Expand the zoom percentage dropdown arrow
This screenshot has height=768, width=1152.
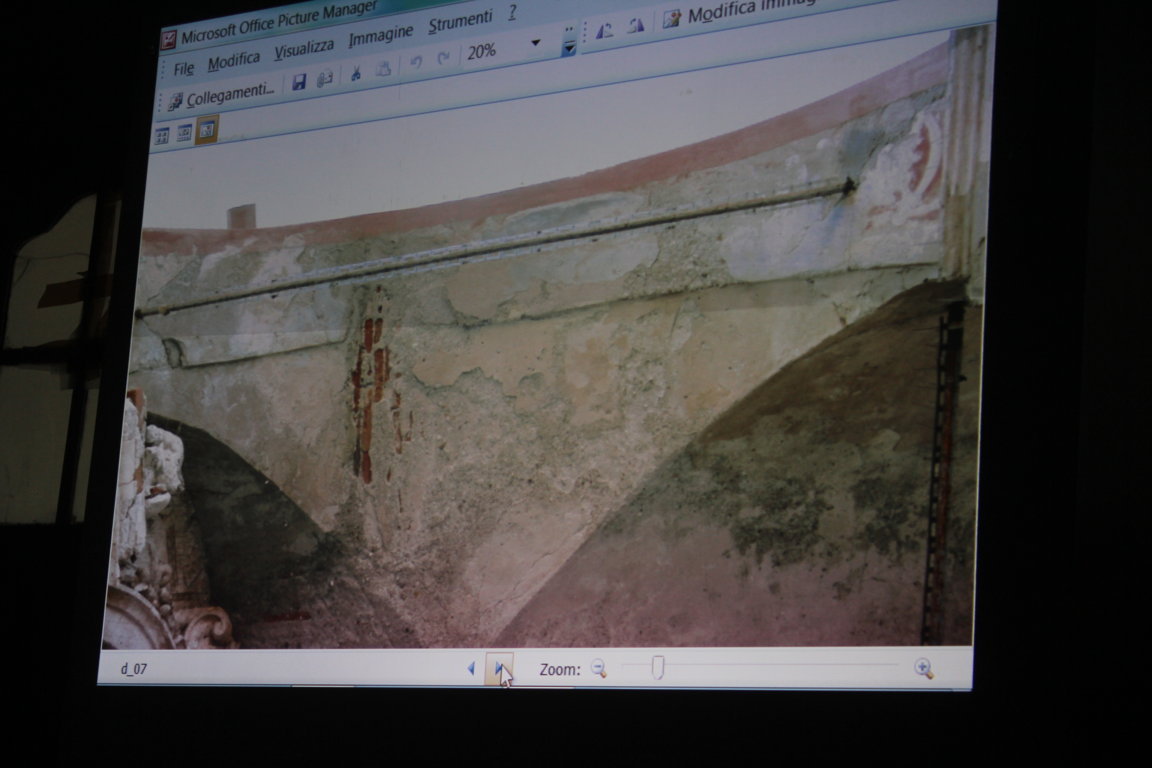[x=536, y=43]
